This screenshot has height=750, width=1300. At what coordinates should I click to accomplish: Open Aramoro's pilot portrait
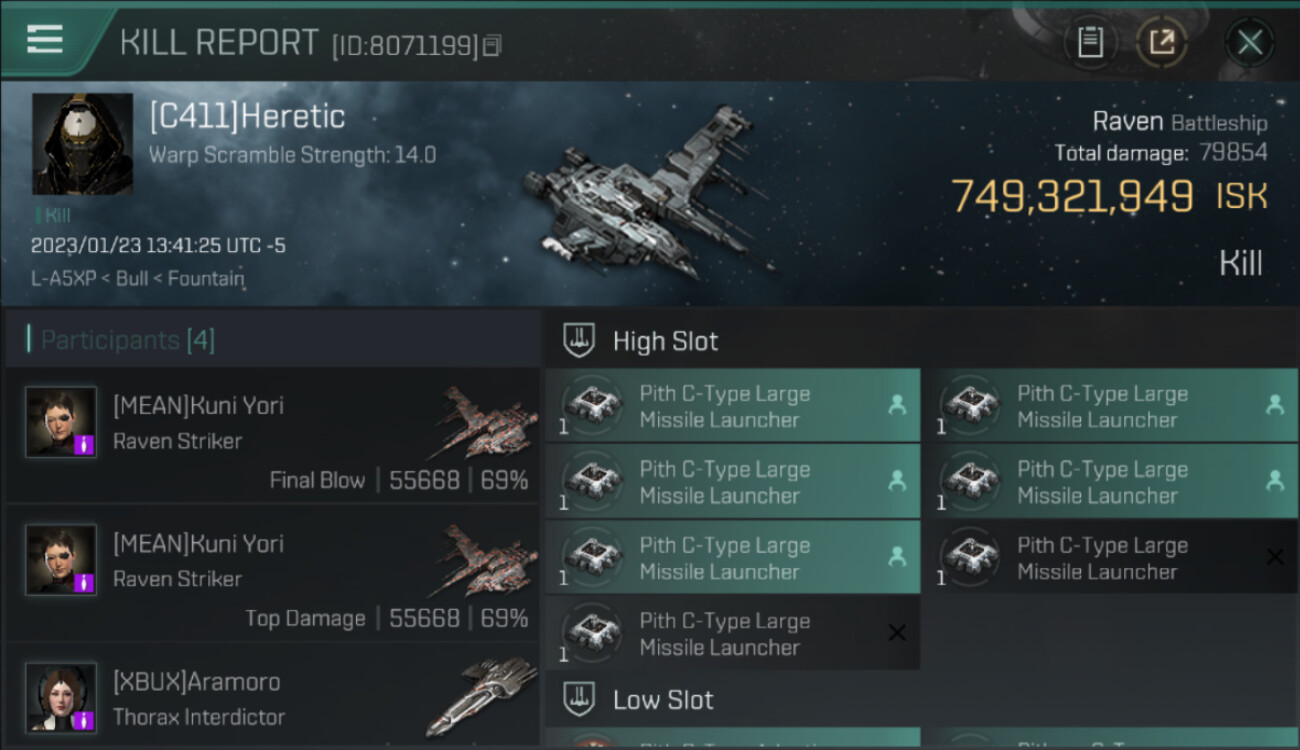pyautogui.click(x=61, y=697)
